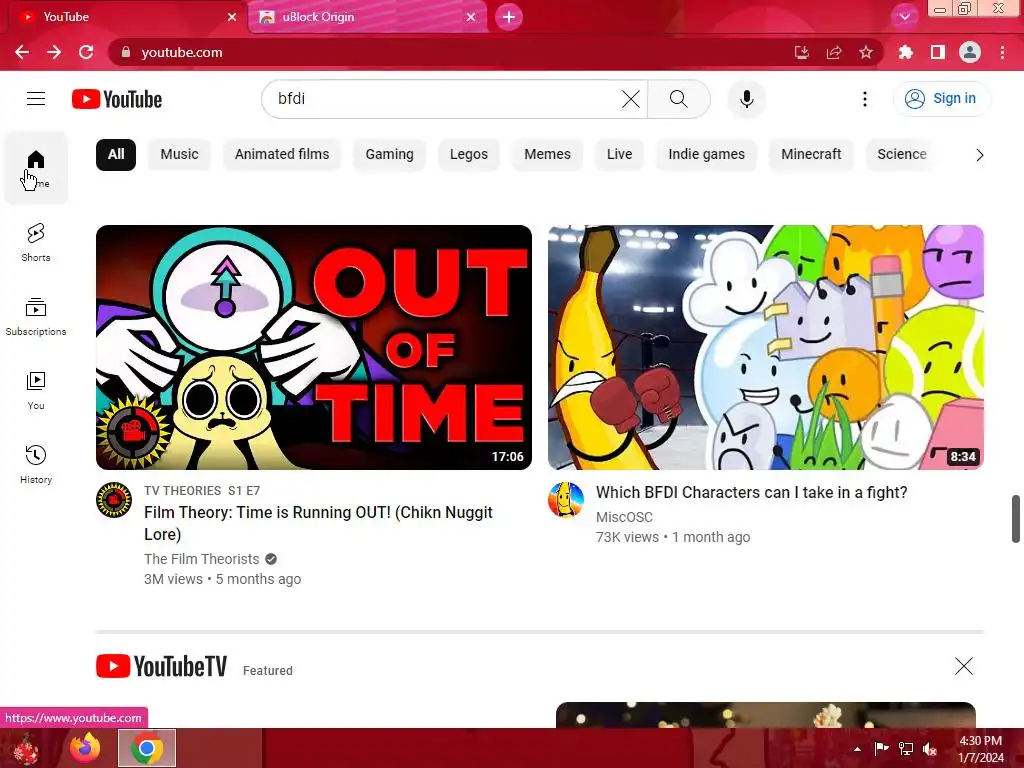This screenshot has height=768, width=1024.
Task: Open the YouTube hamburger guide menu
Action: 36,99
